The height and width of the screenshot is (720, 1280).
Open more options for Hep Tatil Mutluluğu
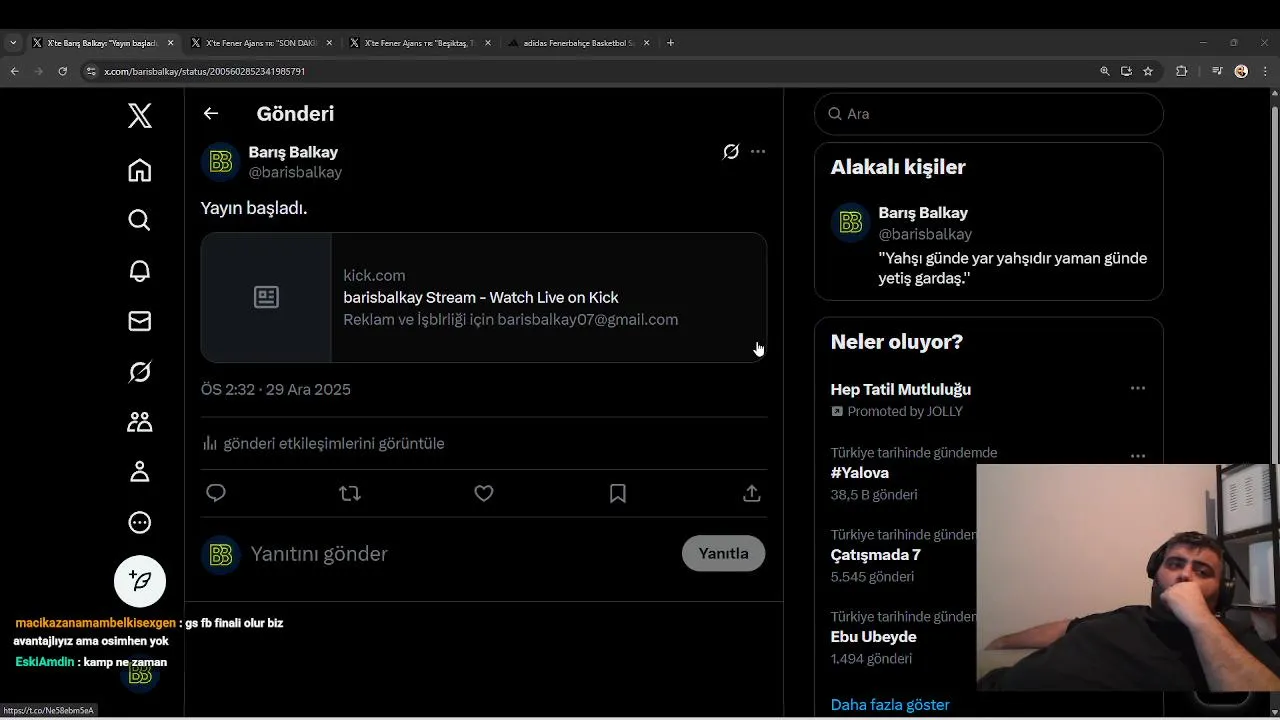click(x=1138, y=388)
